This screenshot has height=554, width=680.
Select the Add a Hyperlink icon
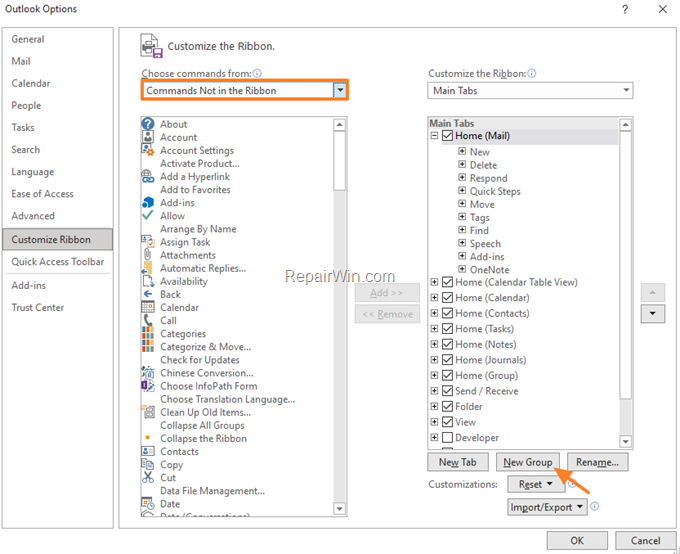[x=148, y=177]
